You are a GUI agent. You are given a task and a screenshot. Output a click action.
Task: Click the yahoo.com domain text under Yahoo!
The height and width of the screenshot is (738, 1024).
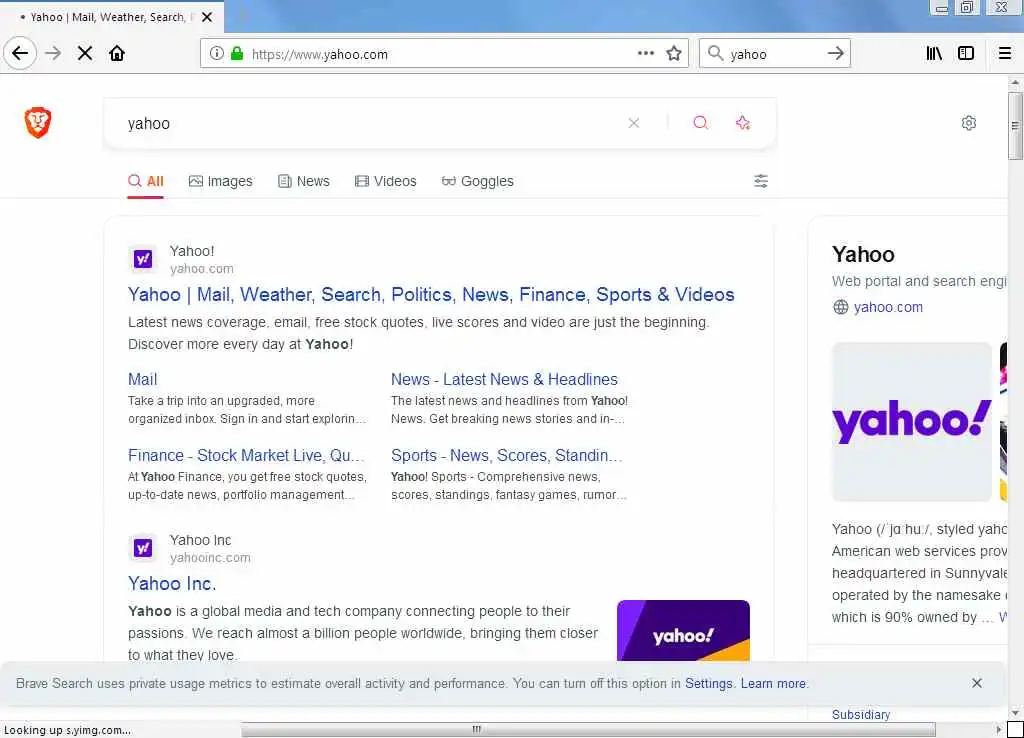tap(202, 268)
